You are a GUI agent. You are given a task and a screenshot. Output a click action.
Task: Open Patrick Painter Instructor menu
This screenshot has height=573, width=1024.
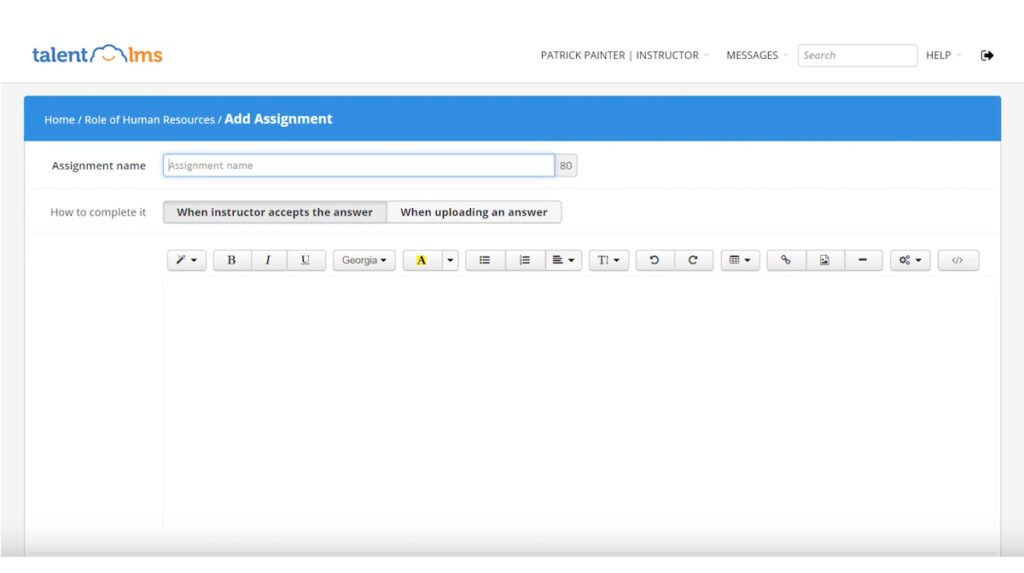point(624,56)
